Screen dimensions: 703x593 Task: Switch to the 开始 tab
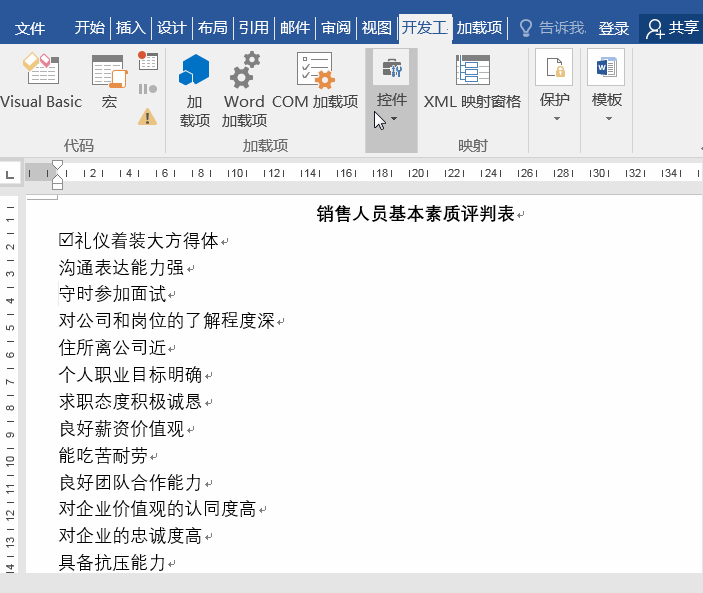pos(90,28)
